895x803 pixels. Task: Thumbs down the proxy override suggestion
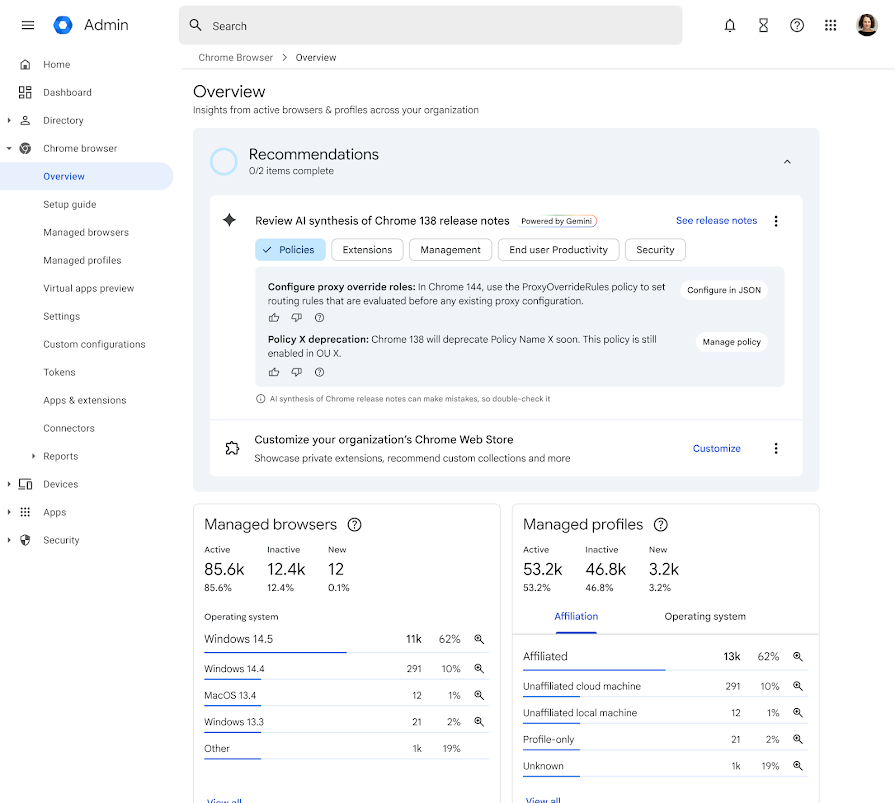(297, 317)
